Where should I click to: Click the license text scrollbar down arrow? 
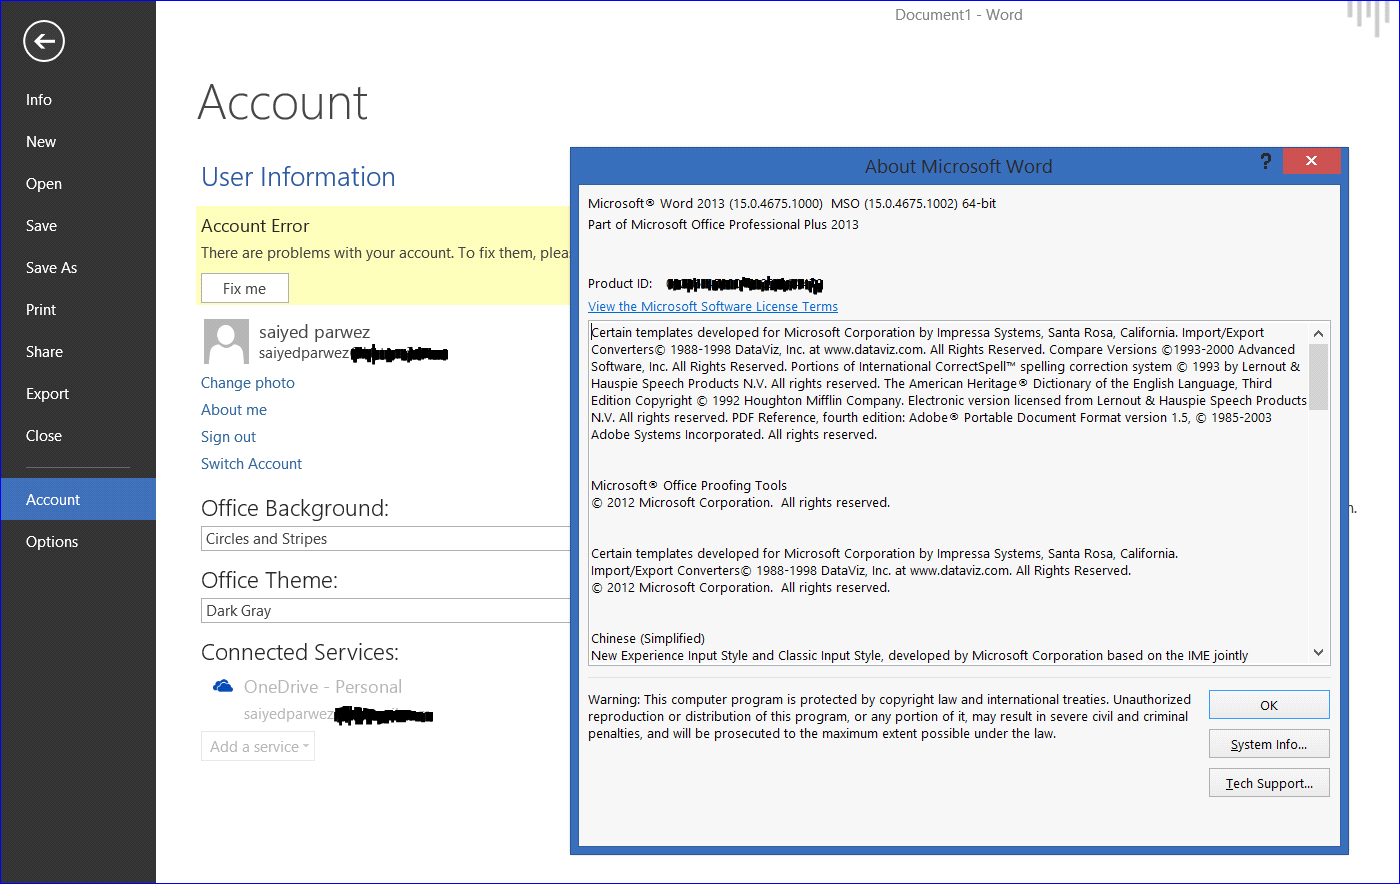pyautogui.click(x=1318, y=652)
